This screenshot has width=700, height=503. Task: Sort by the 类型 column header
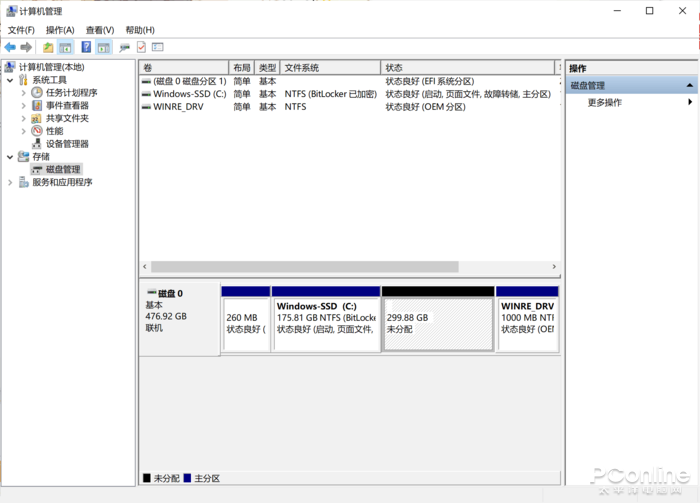[x=267, y=68]
